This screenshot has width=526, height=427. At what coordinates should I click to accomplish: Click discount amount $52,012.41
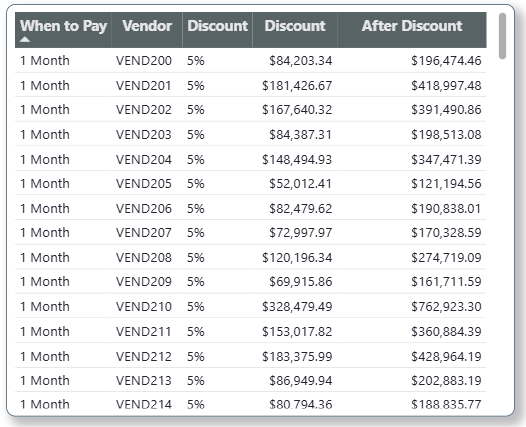tap(301, 183)
